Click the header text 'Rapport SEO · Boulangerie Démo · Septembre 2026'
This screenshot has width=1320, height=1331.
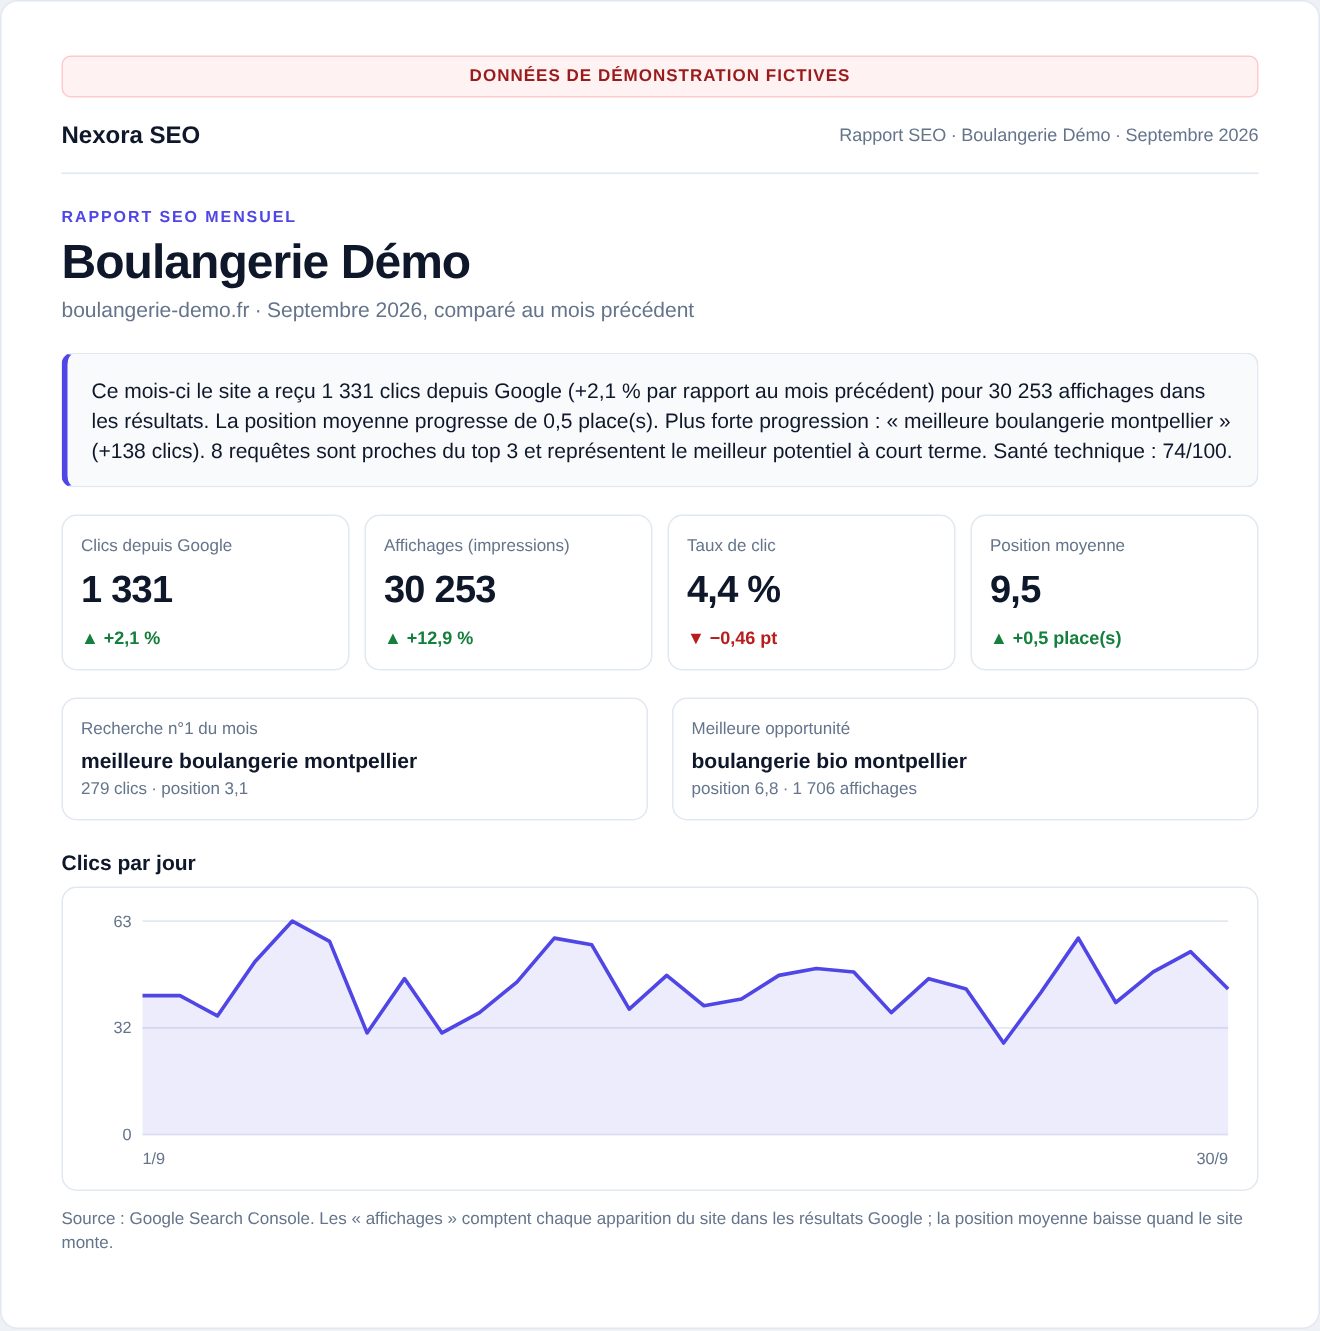[1048, 135]
